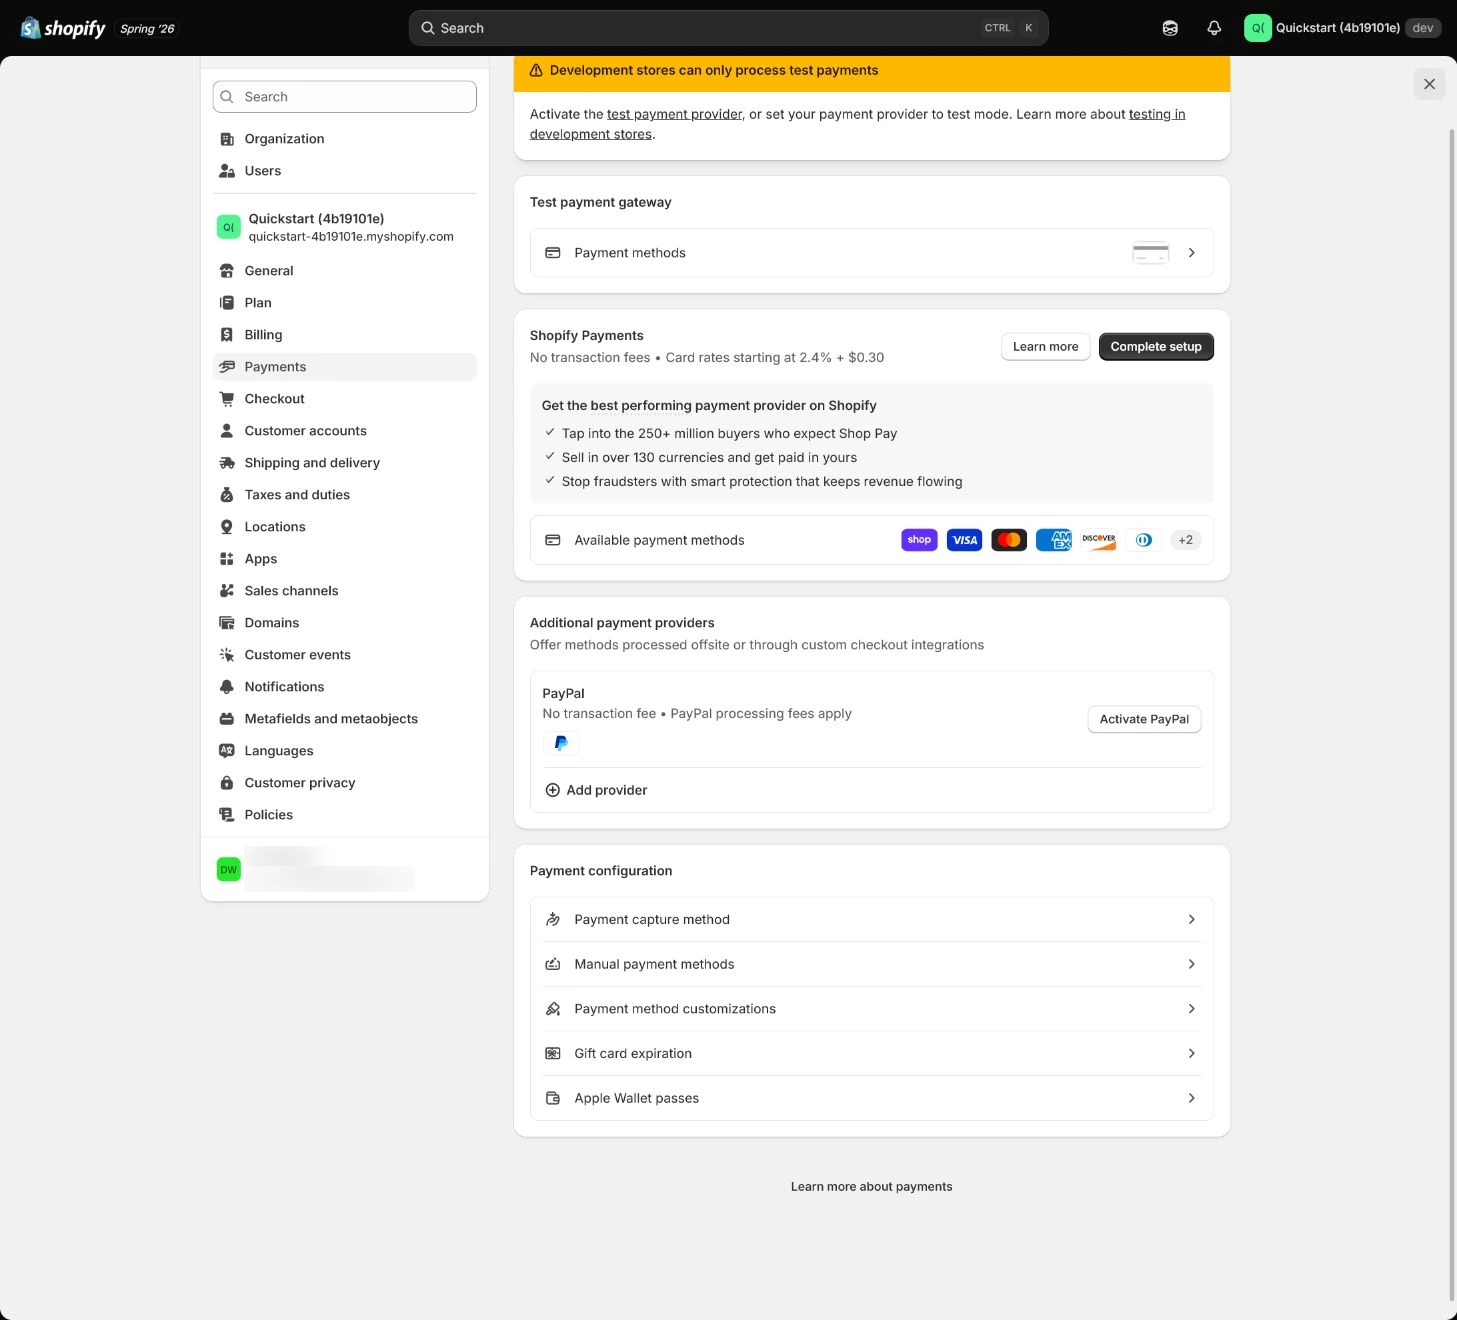Open Languages settings

[345, 751]
